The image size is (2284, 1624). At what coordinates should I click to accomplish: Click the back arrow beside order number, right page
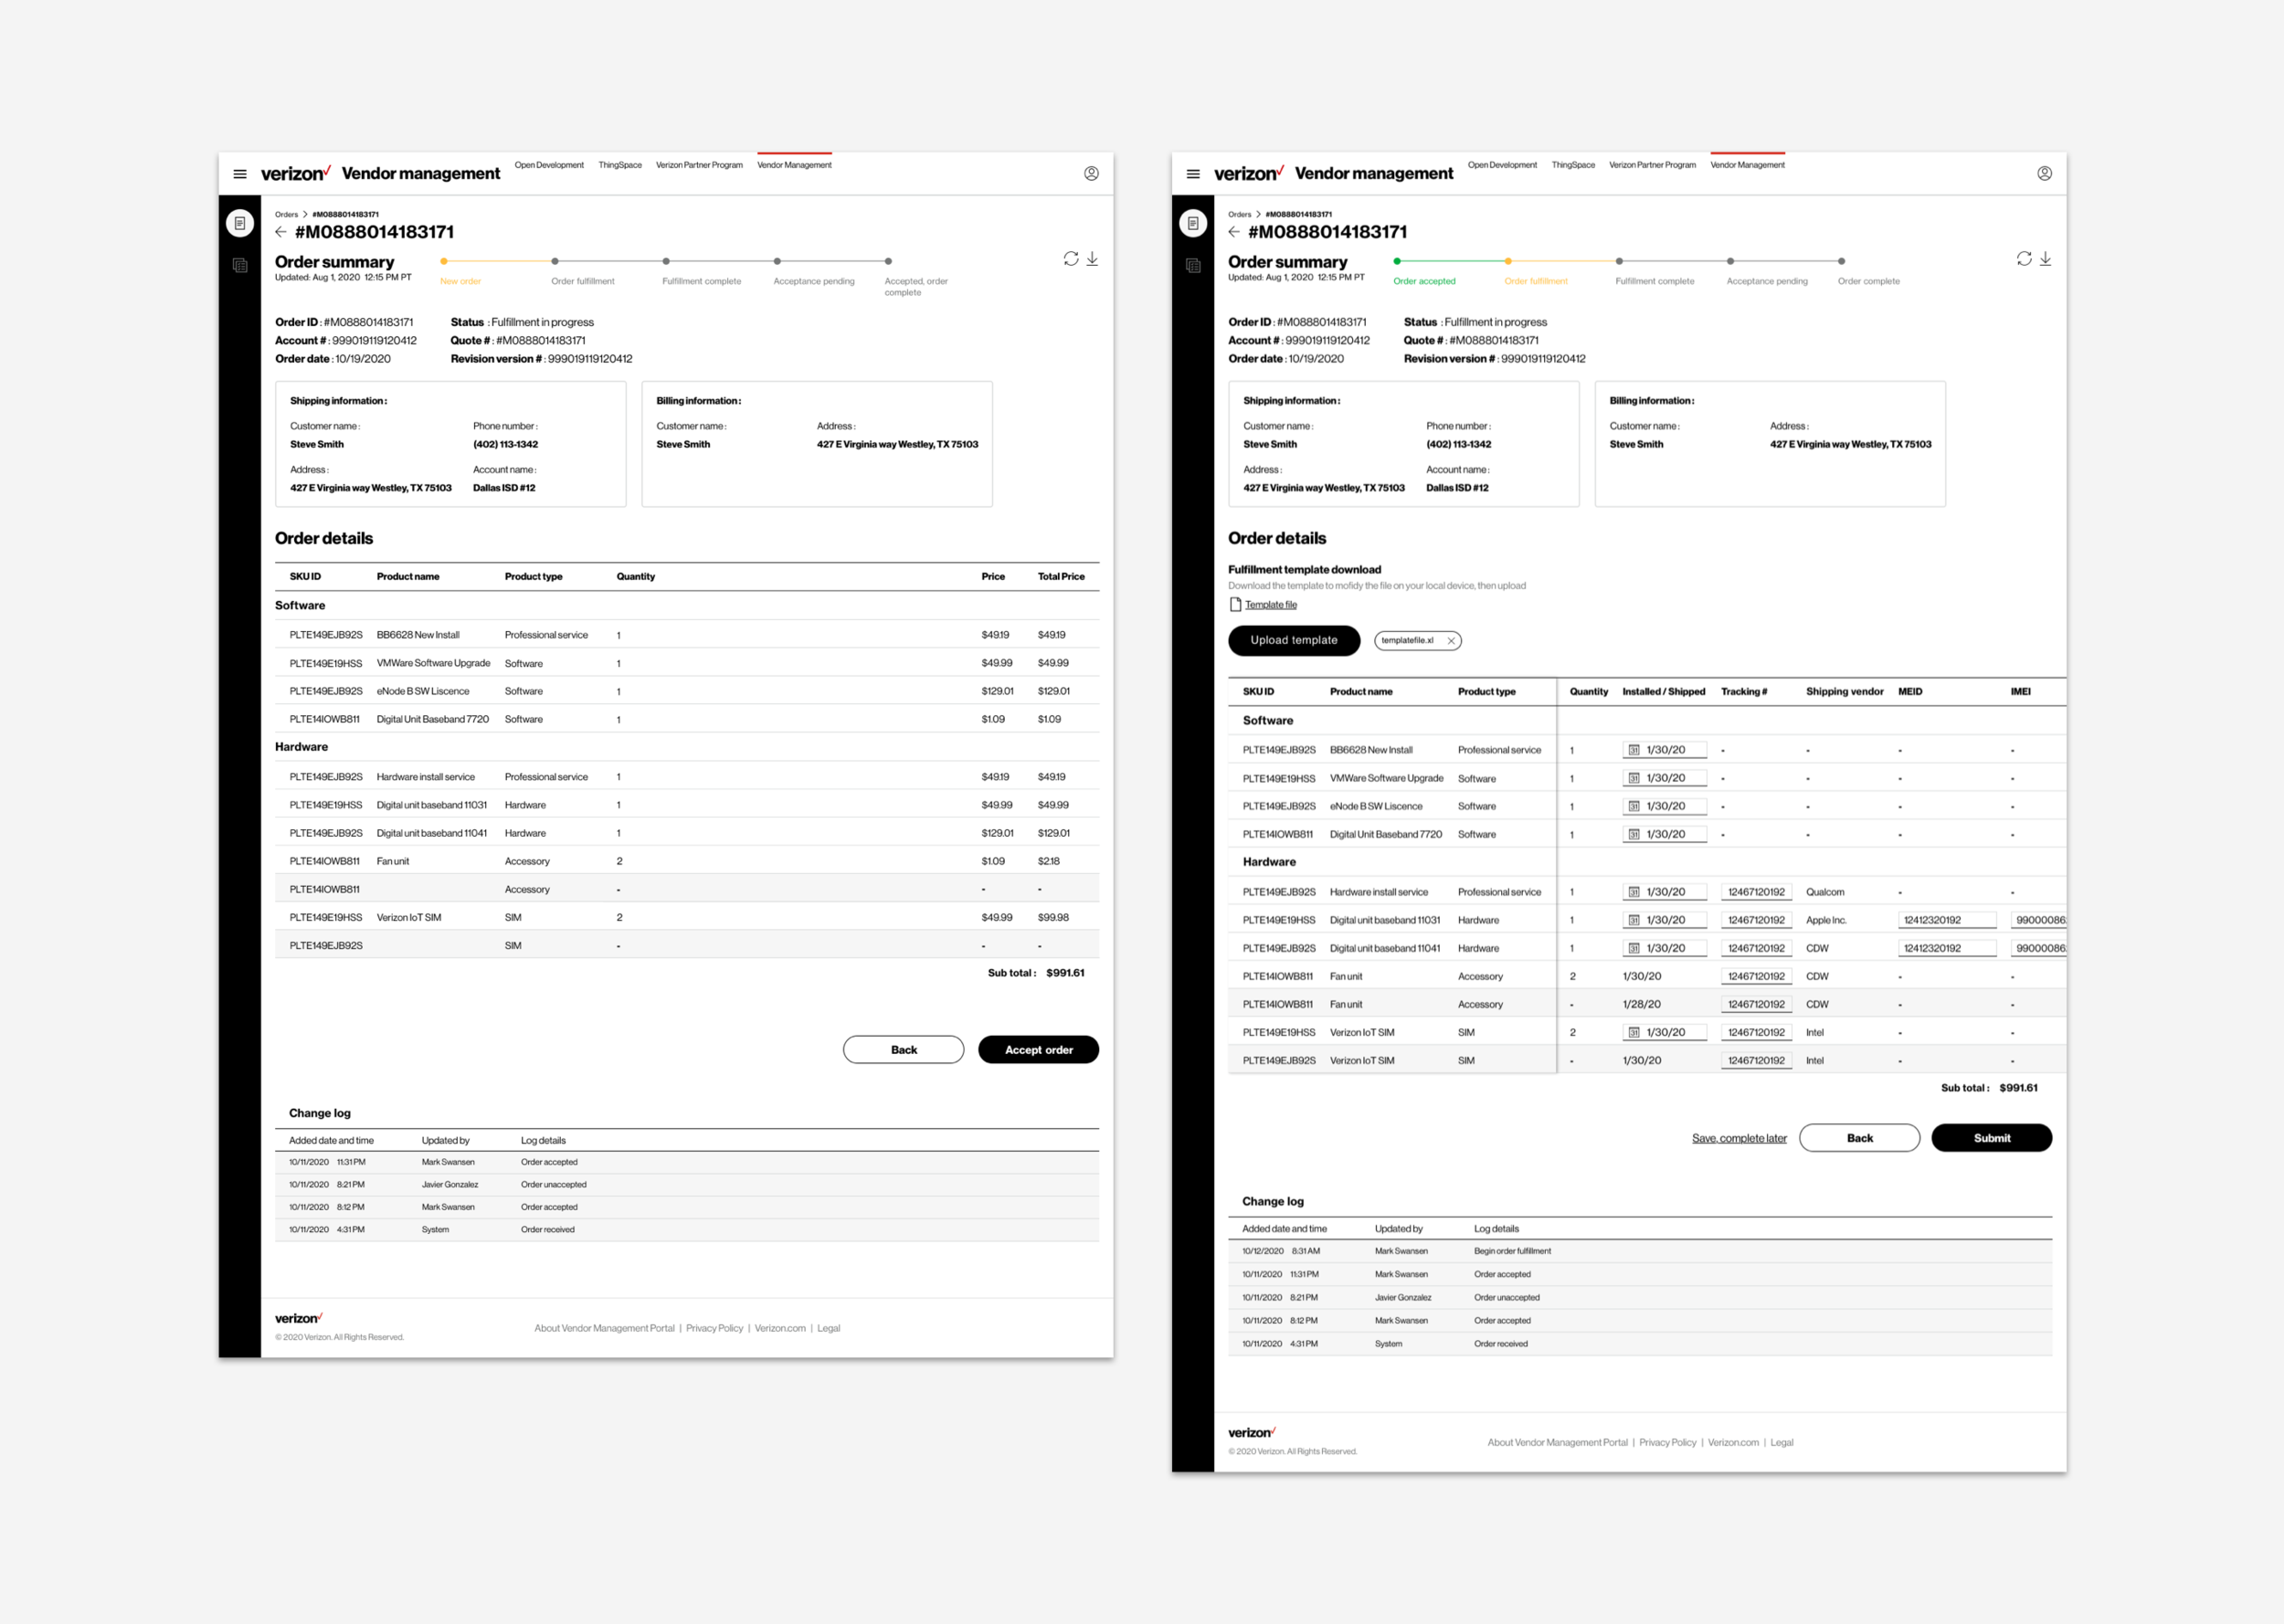click(1234, 232)
